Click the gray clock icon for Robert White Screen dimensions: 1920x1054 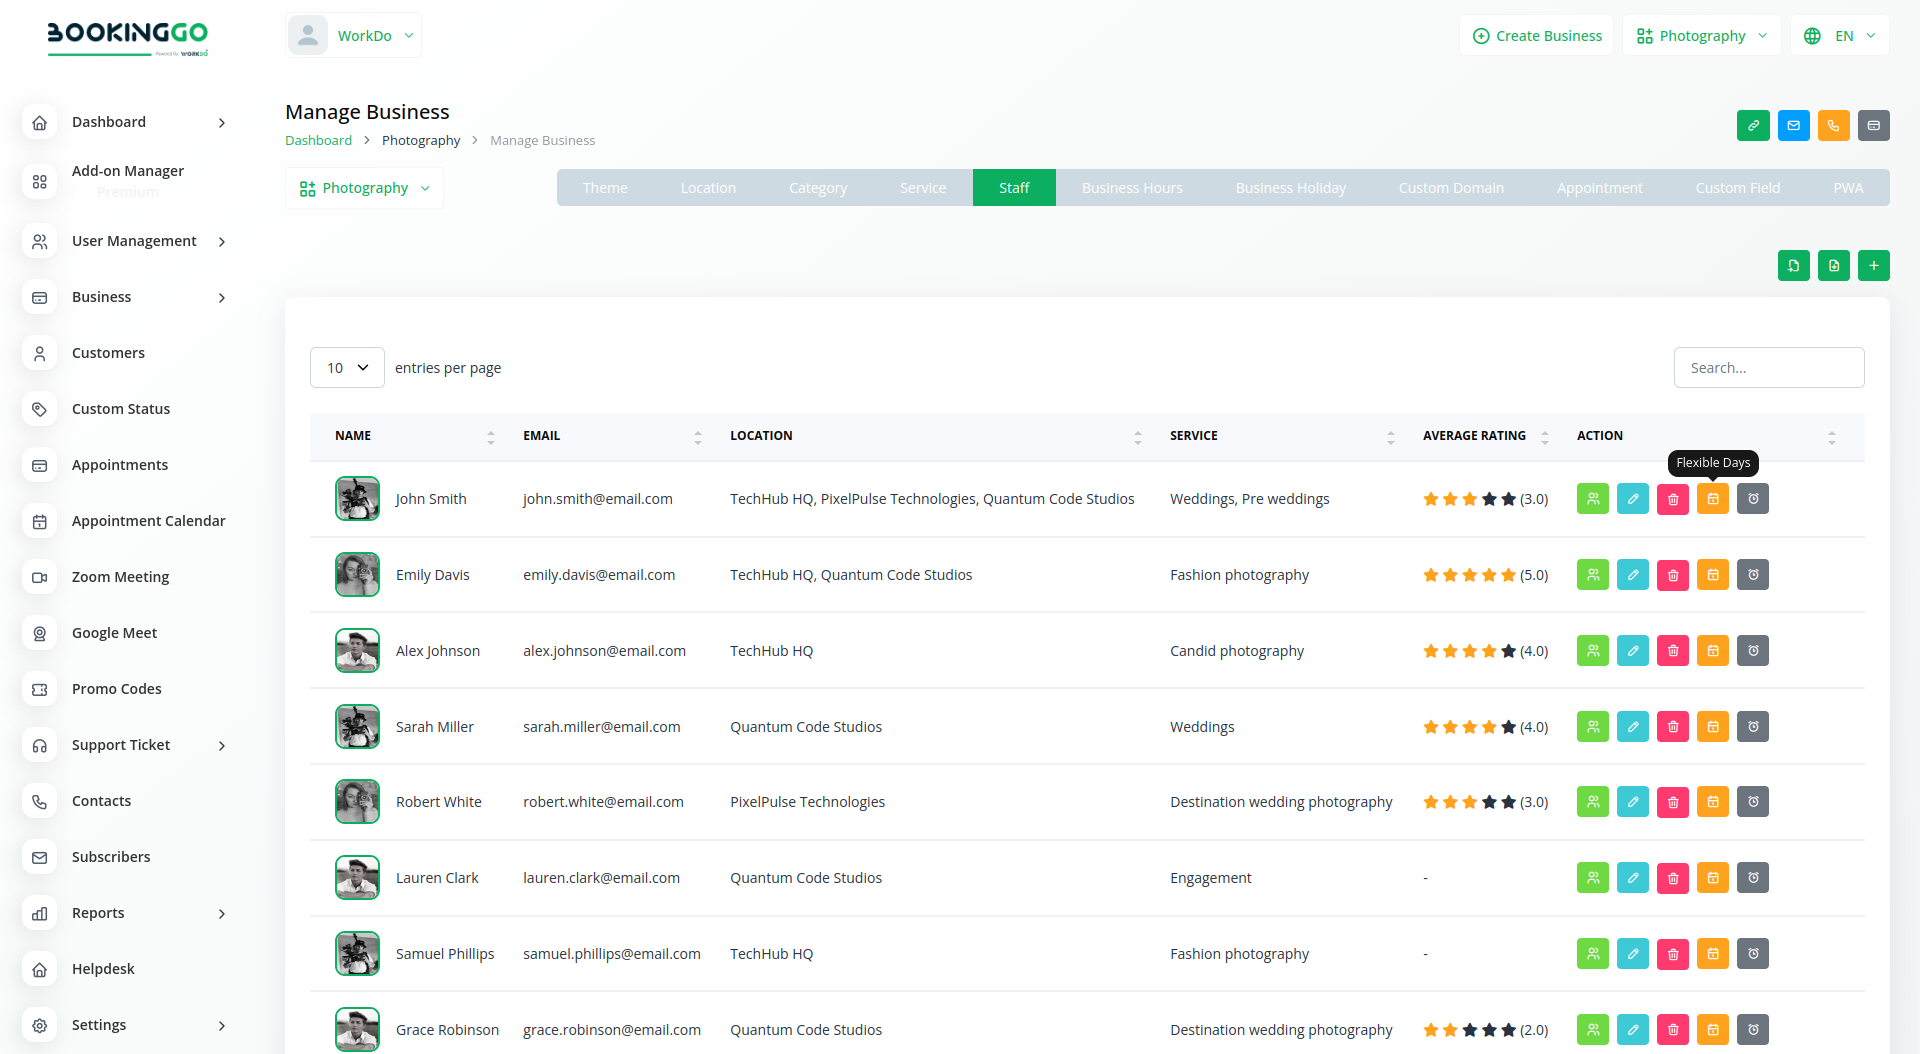click(x=1752, y=802)
